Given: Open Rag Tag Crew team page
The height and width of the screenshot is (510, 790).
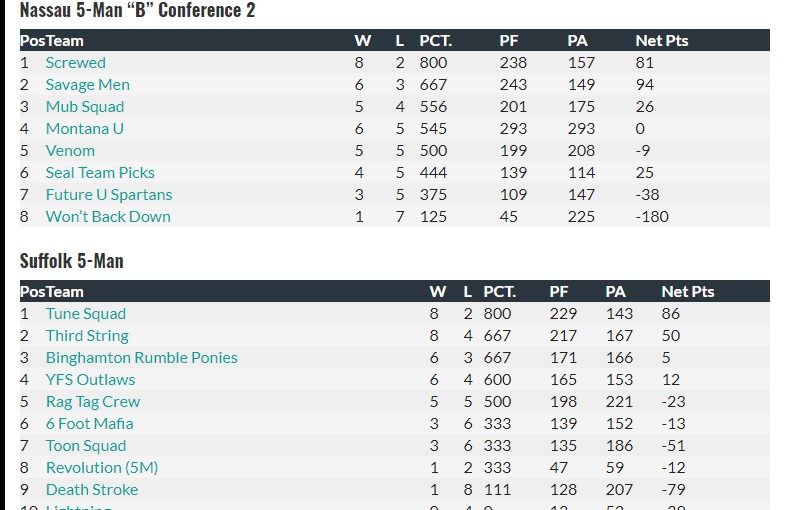Looking at the screenshot, I should coord(93,401).
